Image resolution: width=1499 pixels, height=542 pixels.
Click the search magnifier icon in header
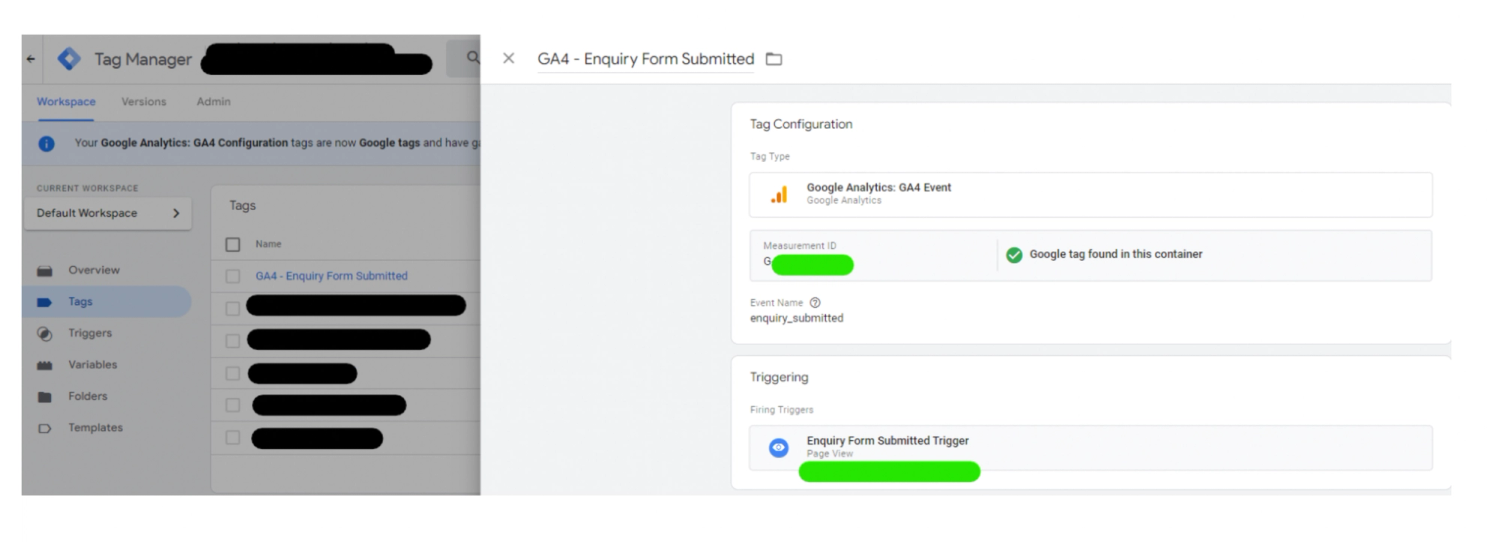click(473, 59)
